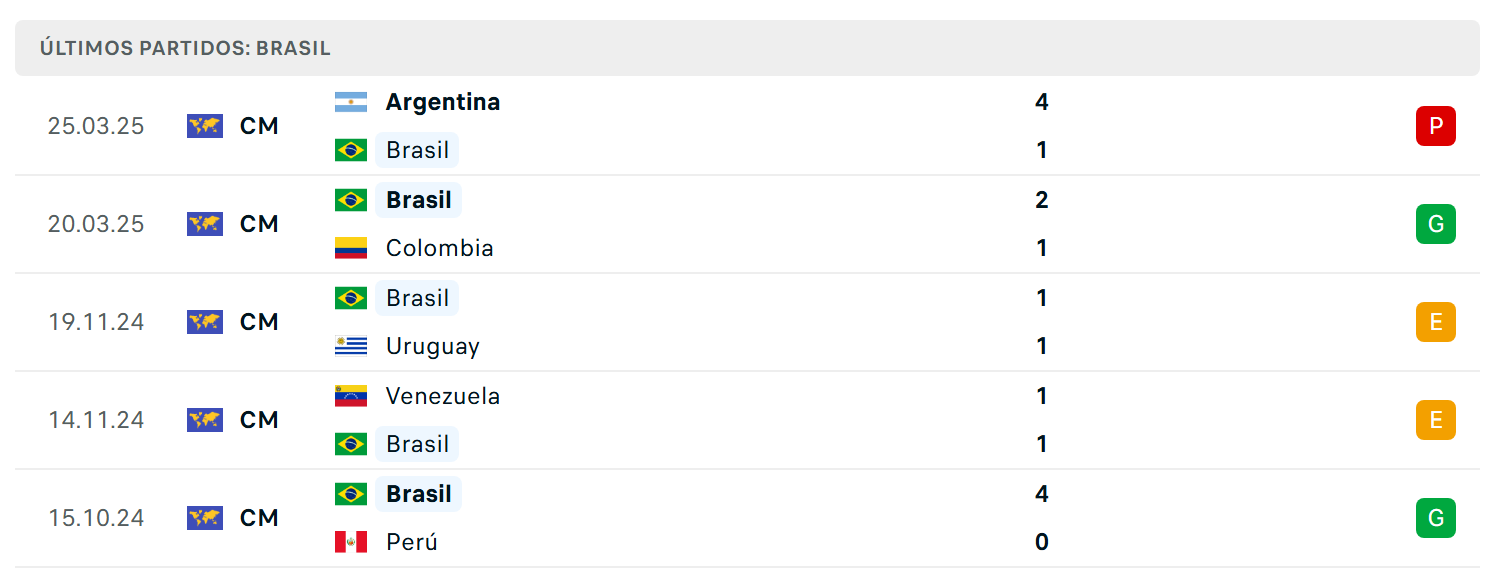
Task: Click the Uruguay flag icon
Action: 351,346
